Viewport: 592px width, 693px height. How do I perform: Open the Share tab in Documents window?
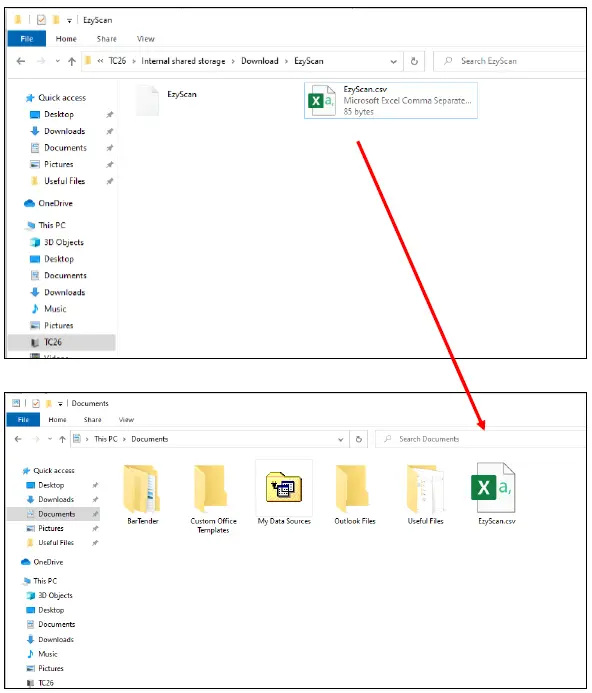coord(92,419)
